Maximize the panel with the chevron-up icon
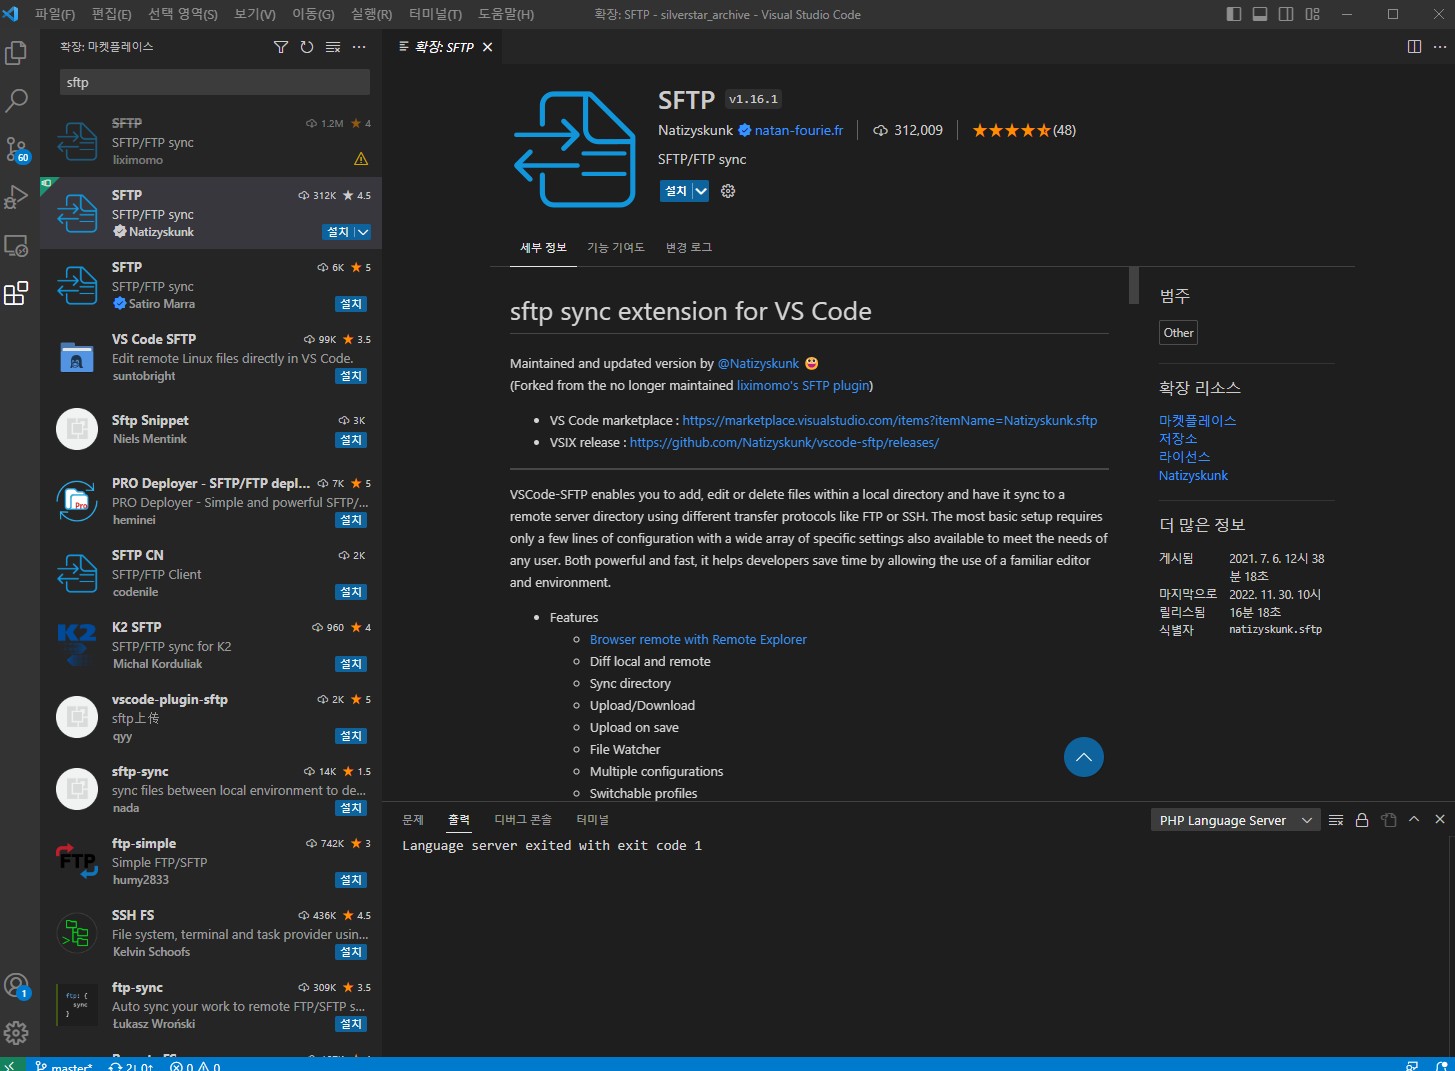1455x1071 pixels. [1414, 819]
